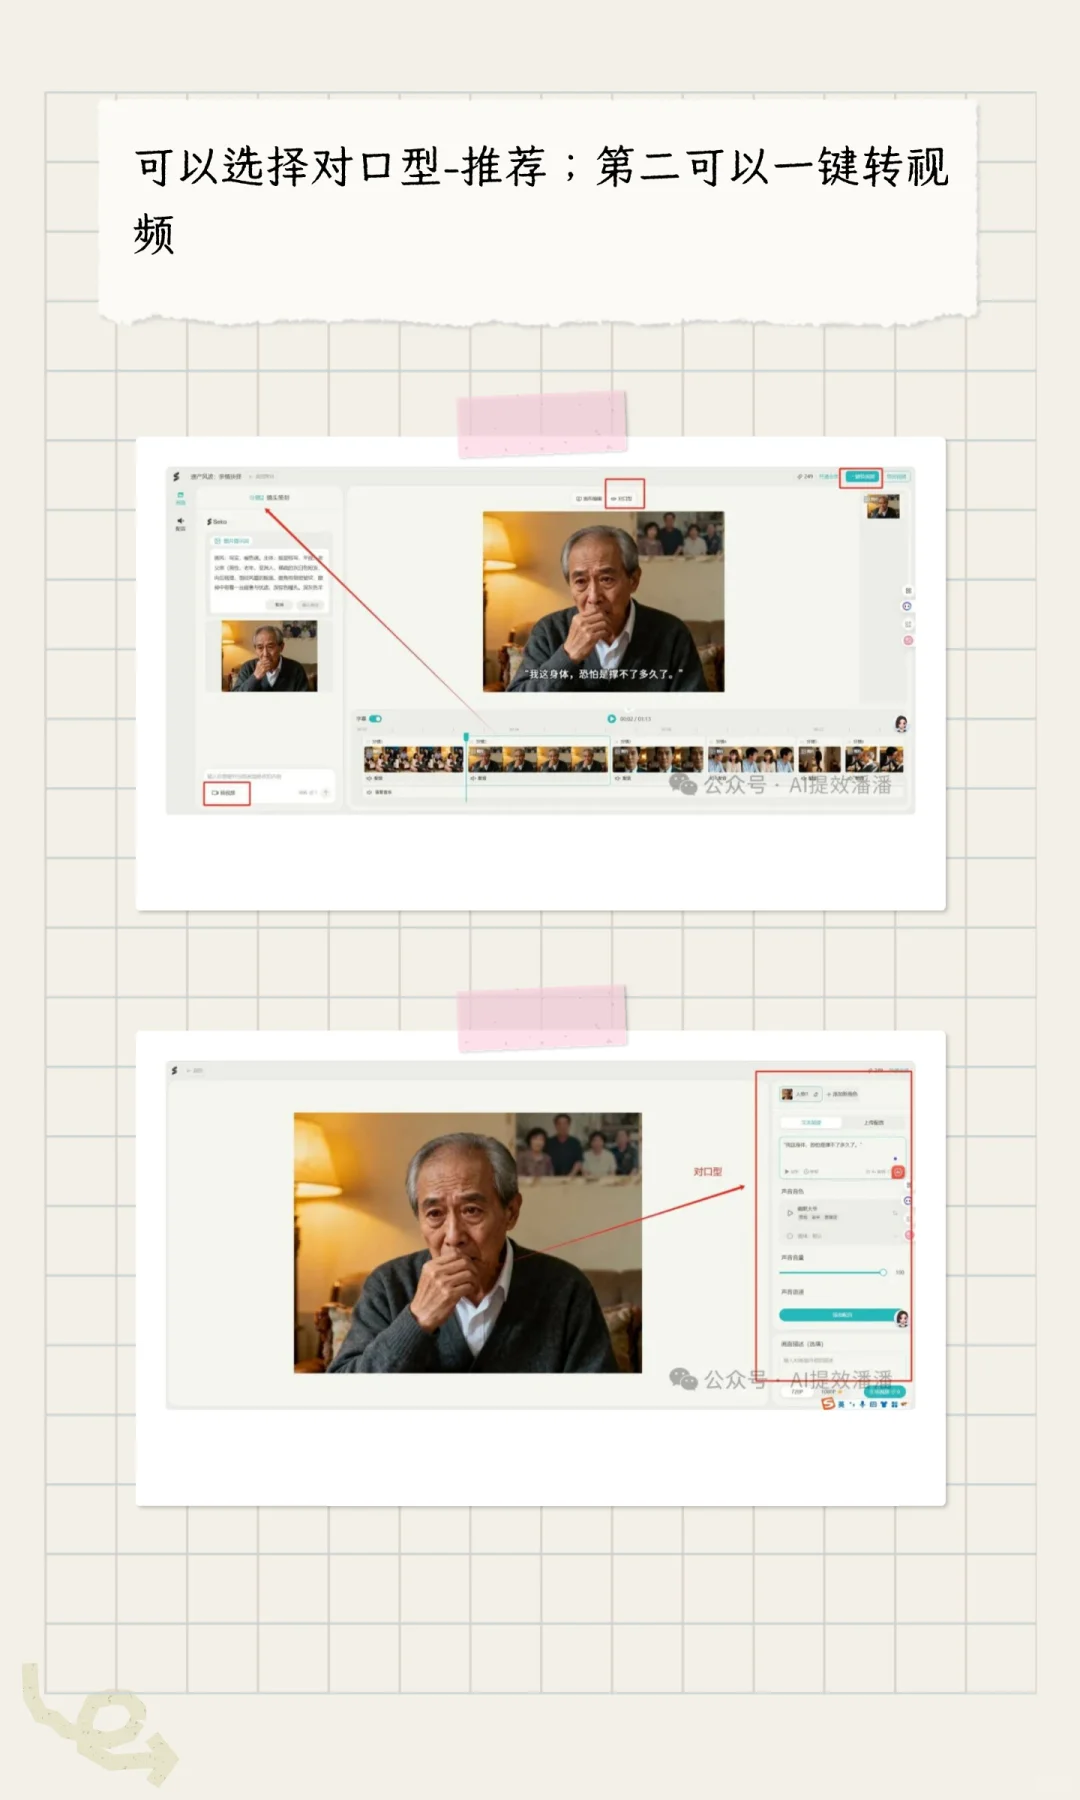Click the avatar beside teal generate button
Image resolution: width=1080 pixels, height=1800 pixels.
click(x=902, y=1319)
